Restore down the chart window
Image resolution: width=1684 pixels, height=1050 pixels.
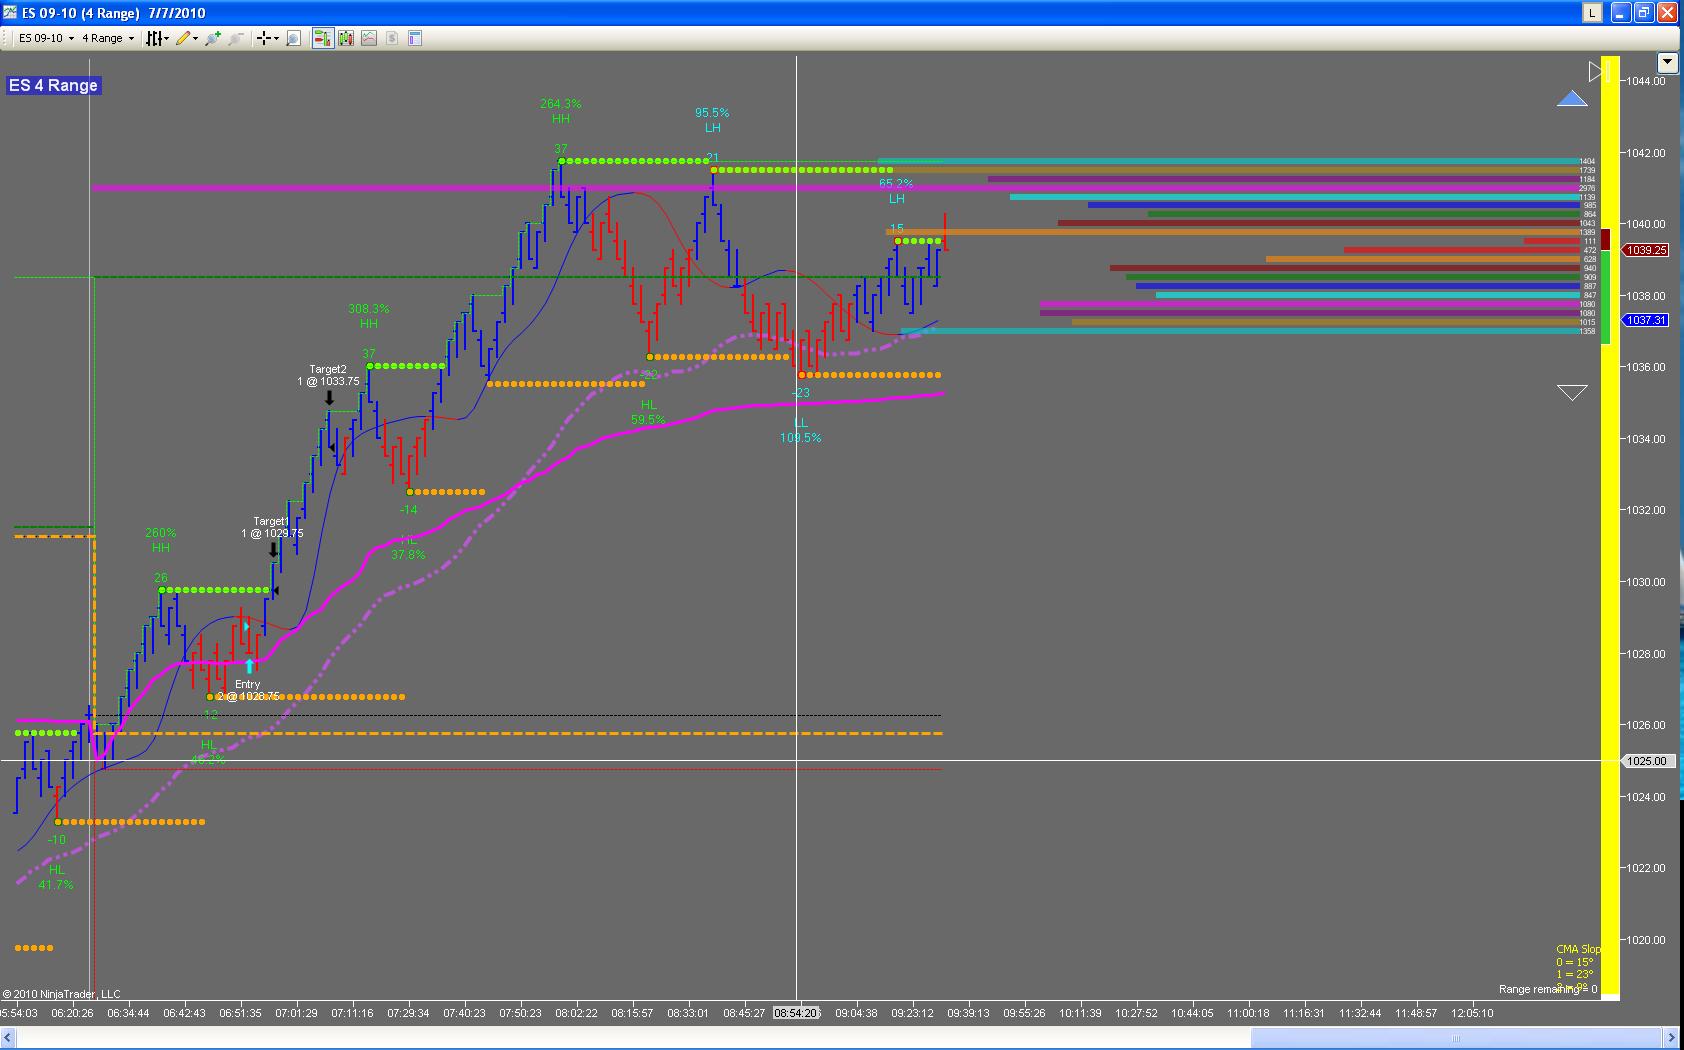[1644, 12]
